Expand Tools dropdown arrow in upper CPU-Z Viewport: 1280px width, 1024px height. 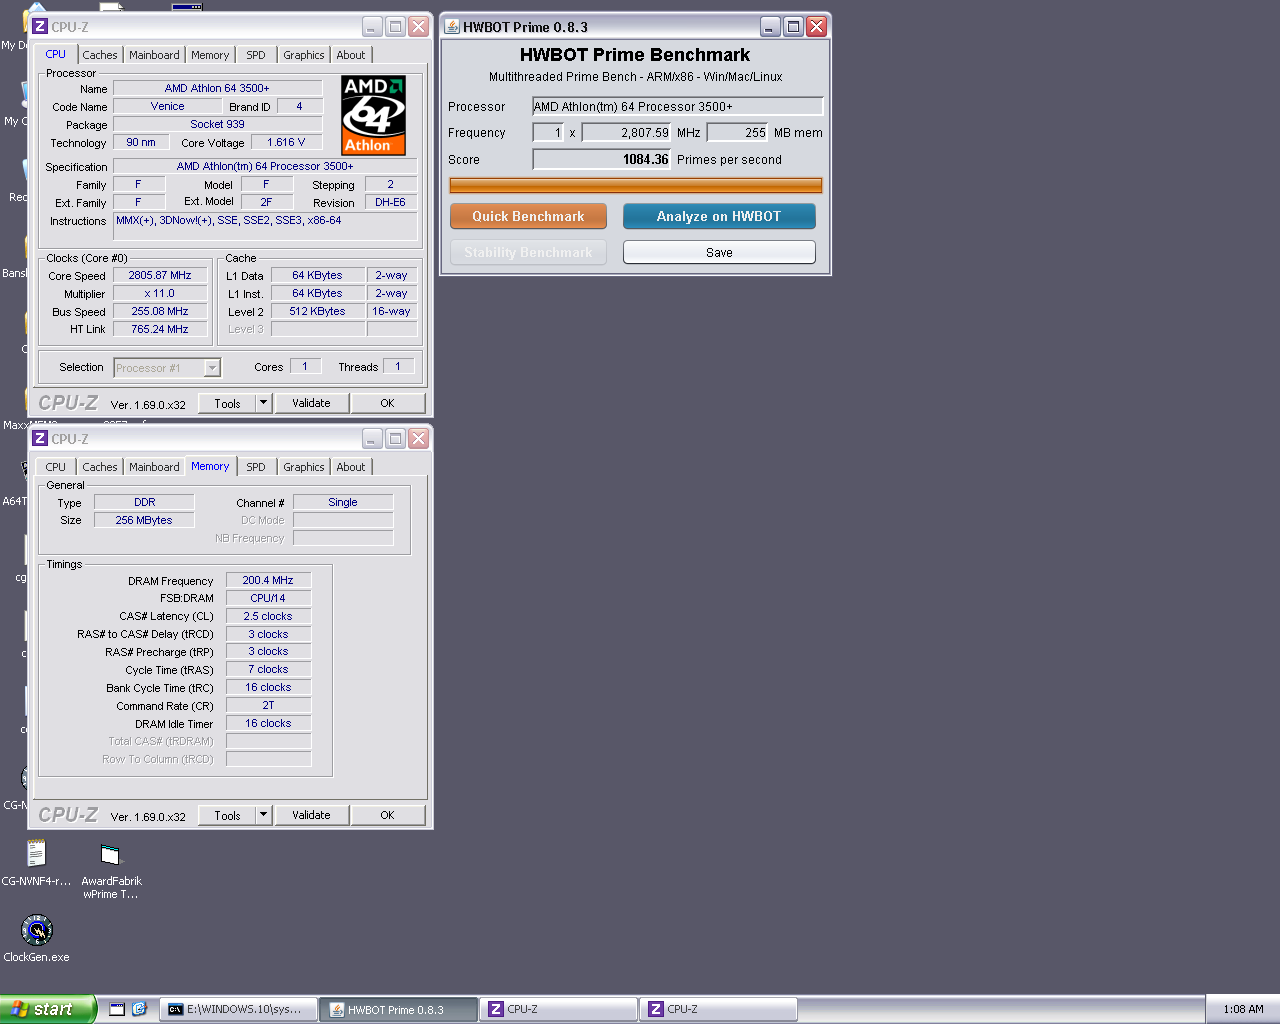[264, 403]
